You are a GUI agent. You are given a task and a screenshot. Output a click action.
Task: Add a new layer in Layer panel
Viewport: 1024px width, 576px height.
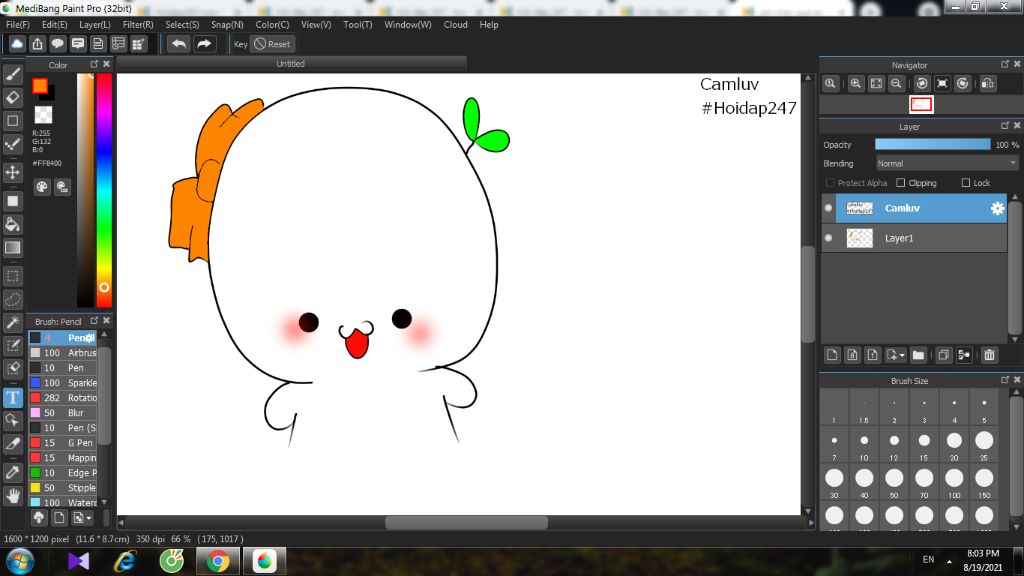point(832,355)
